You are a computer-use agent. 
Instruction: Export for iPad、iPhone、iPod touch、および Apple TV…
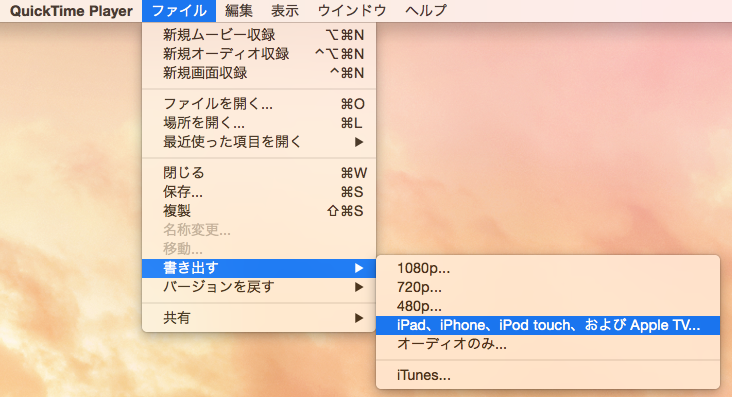point(548,325)
